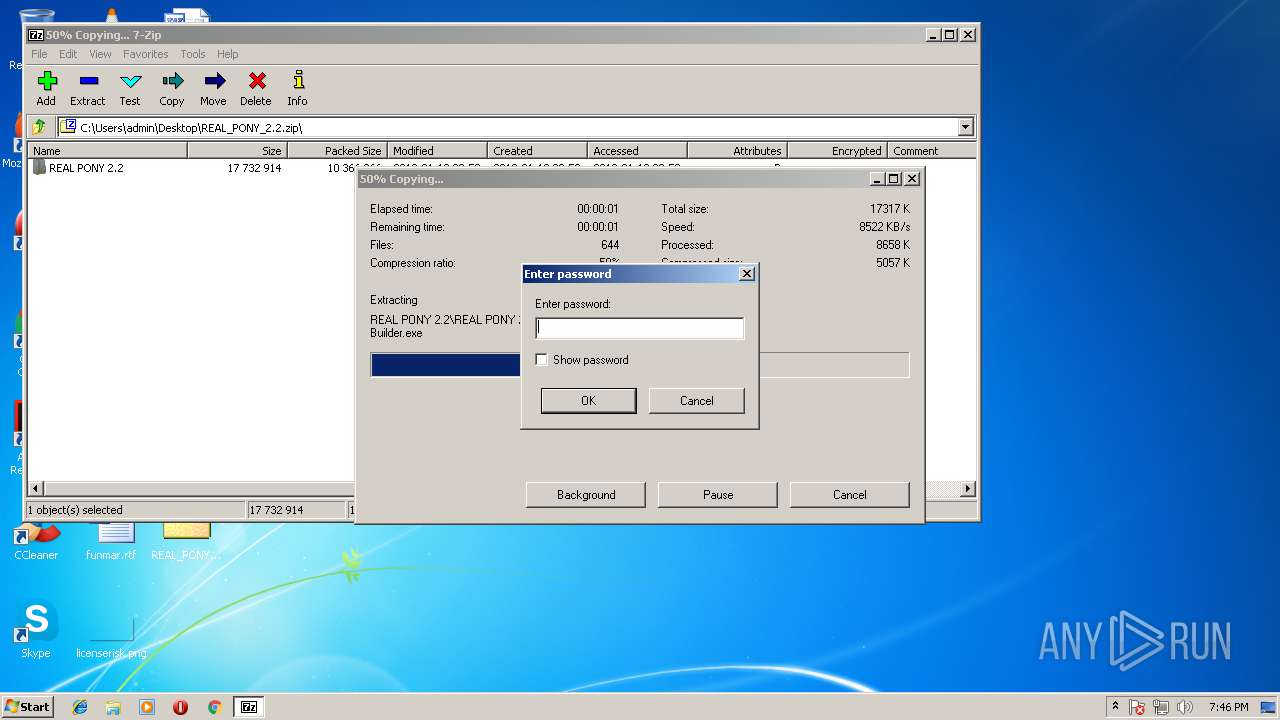Select the REAL PONY 2.2 folder row

click(x=190, y=168)
